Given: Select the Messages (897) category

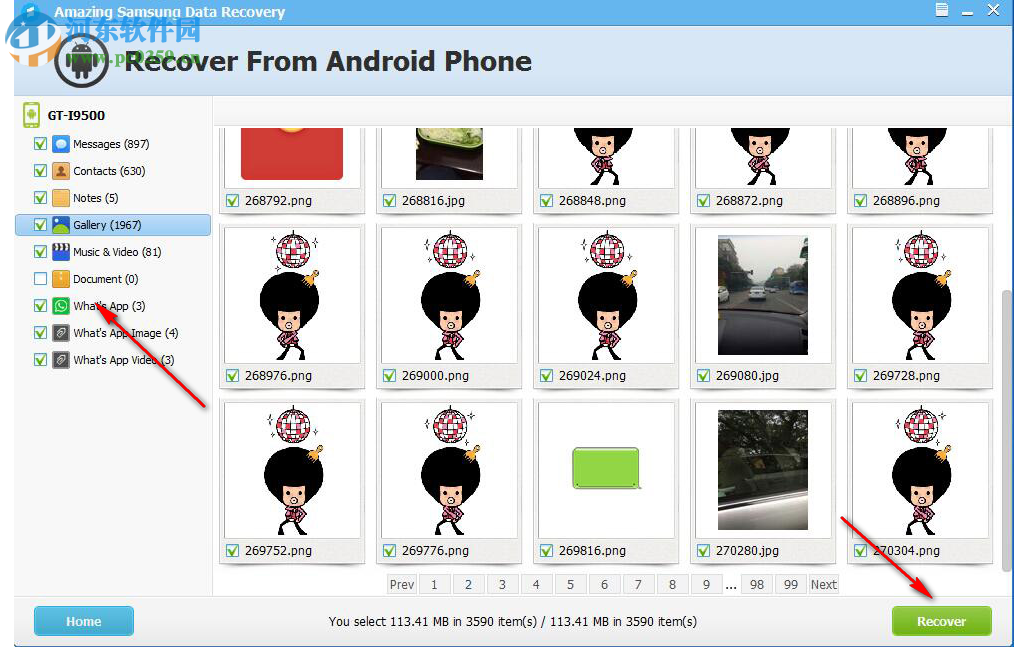Looking at the screenshot, I should (x=111, y=144).
